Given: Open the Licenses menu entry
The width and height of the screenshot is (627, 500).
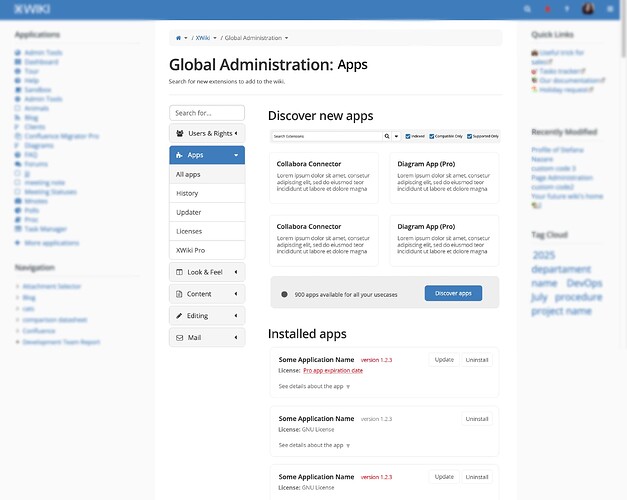Looking at the screenshot, I should click(207, 231).
